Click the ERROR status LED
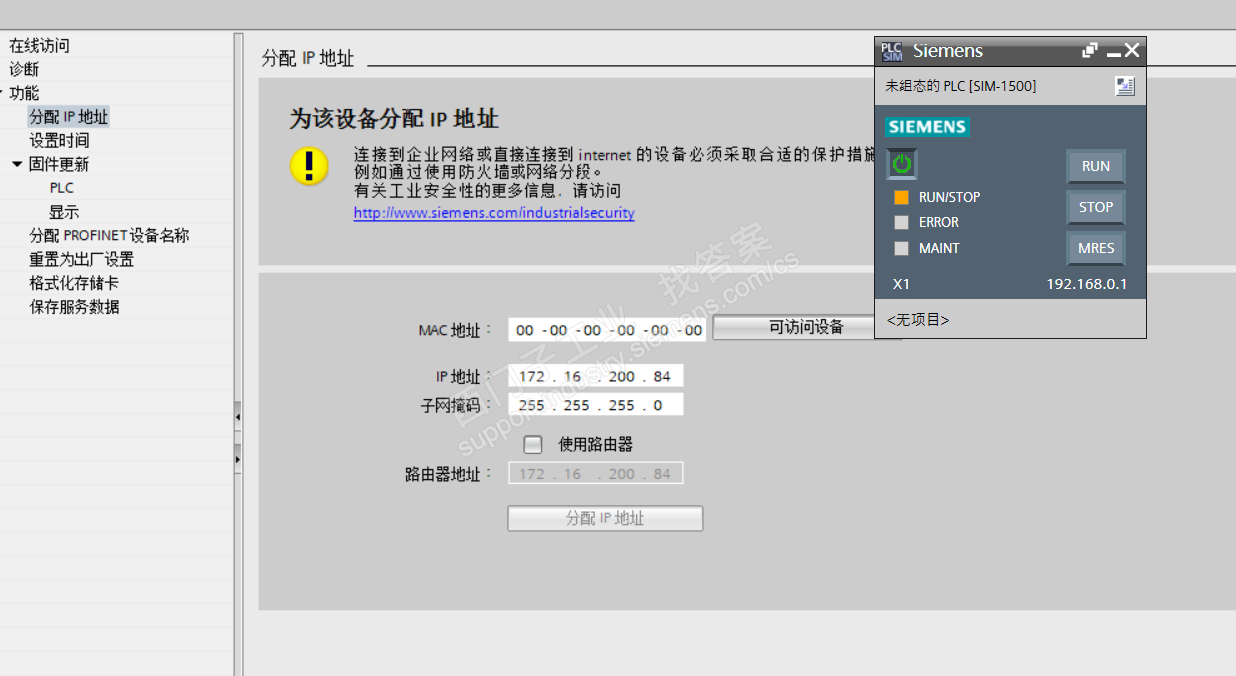 click(x=901, y=223)
